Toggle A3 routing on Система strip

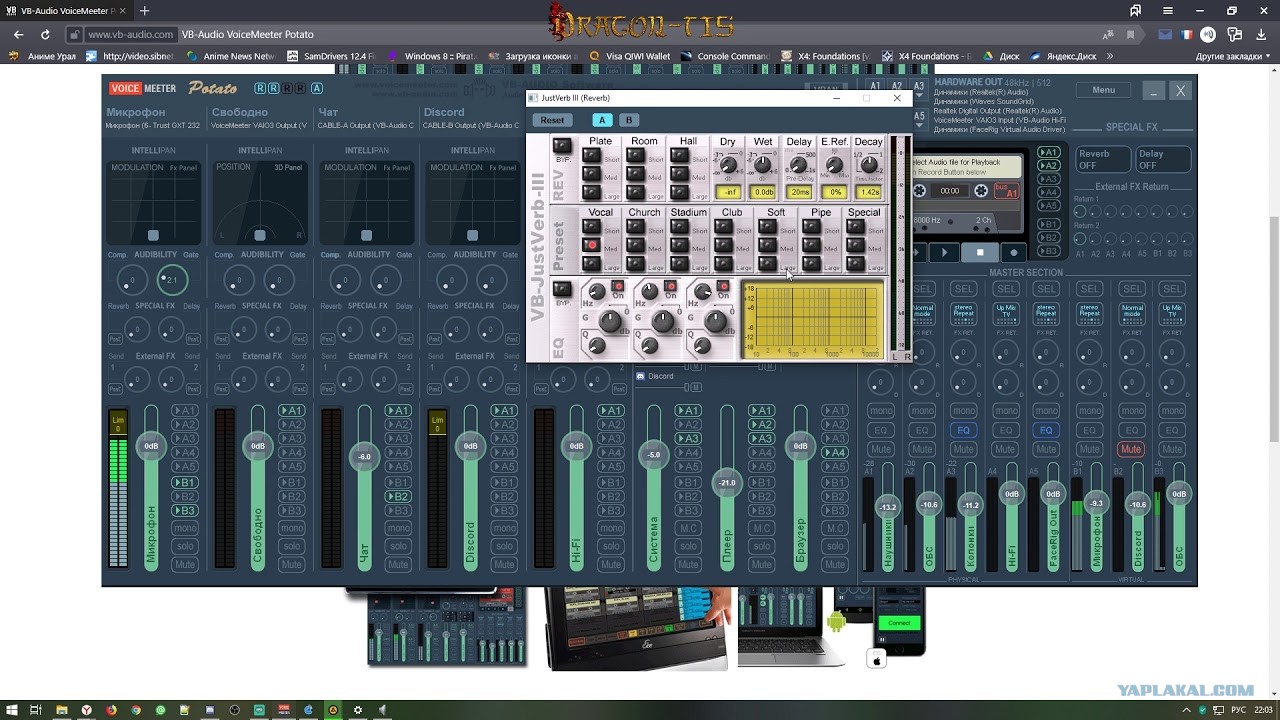[688, 439]
